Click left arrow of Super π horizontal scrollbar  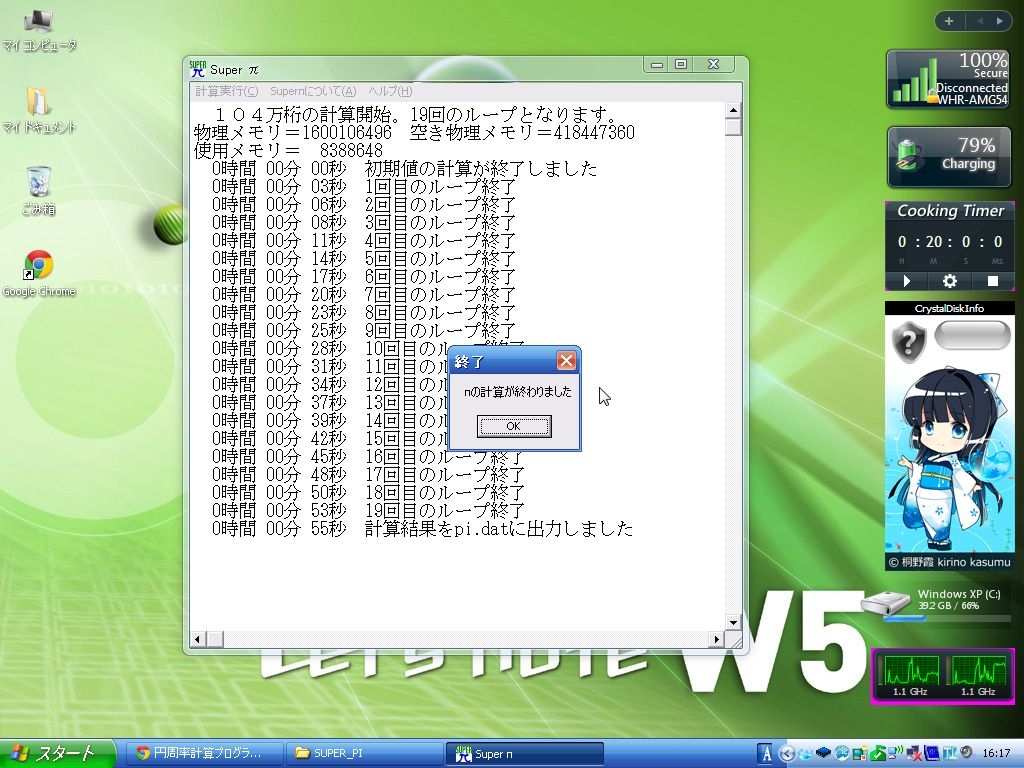coord(198,639)
